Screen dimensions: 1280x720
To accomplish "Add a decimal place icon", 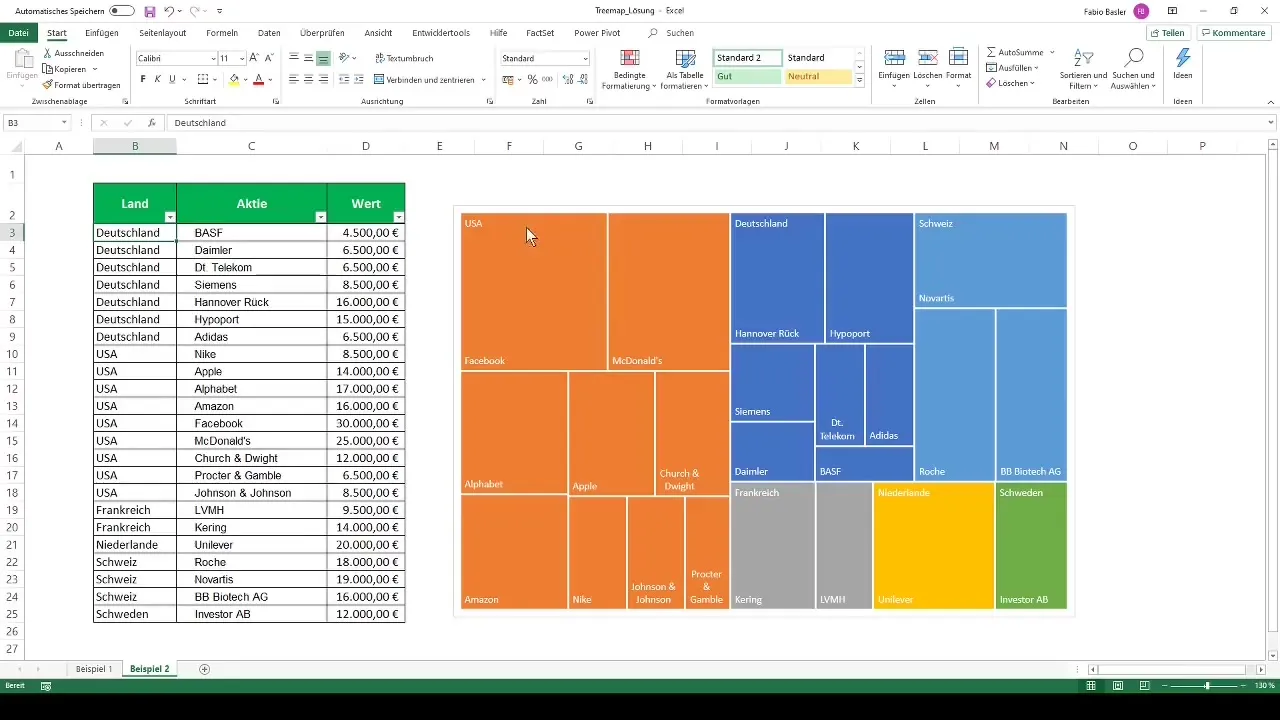I will point(567,79).
